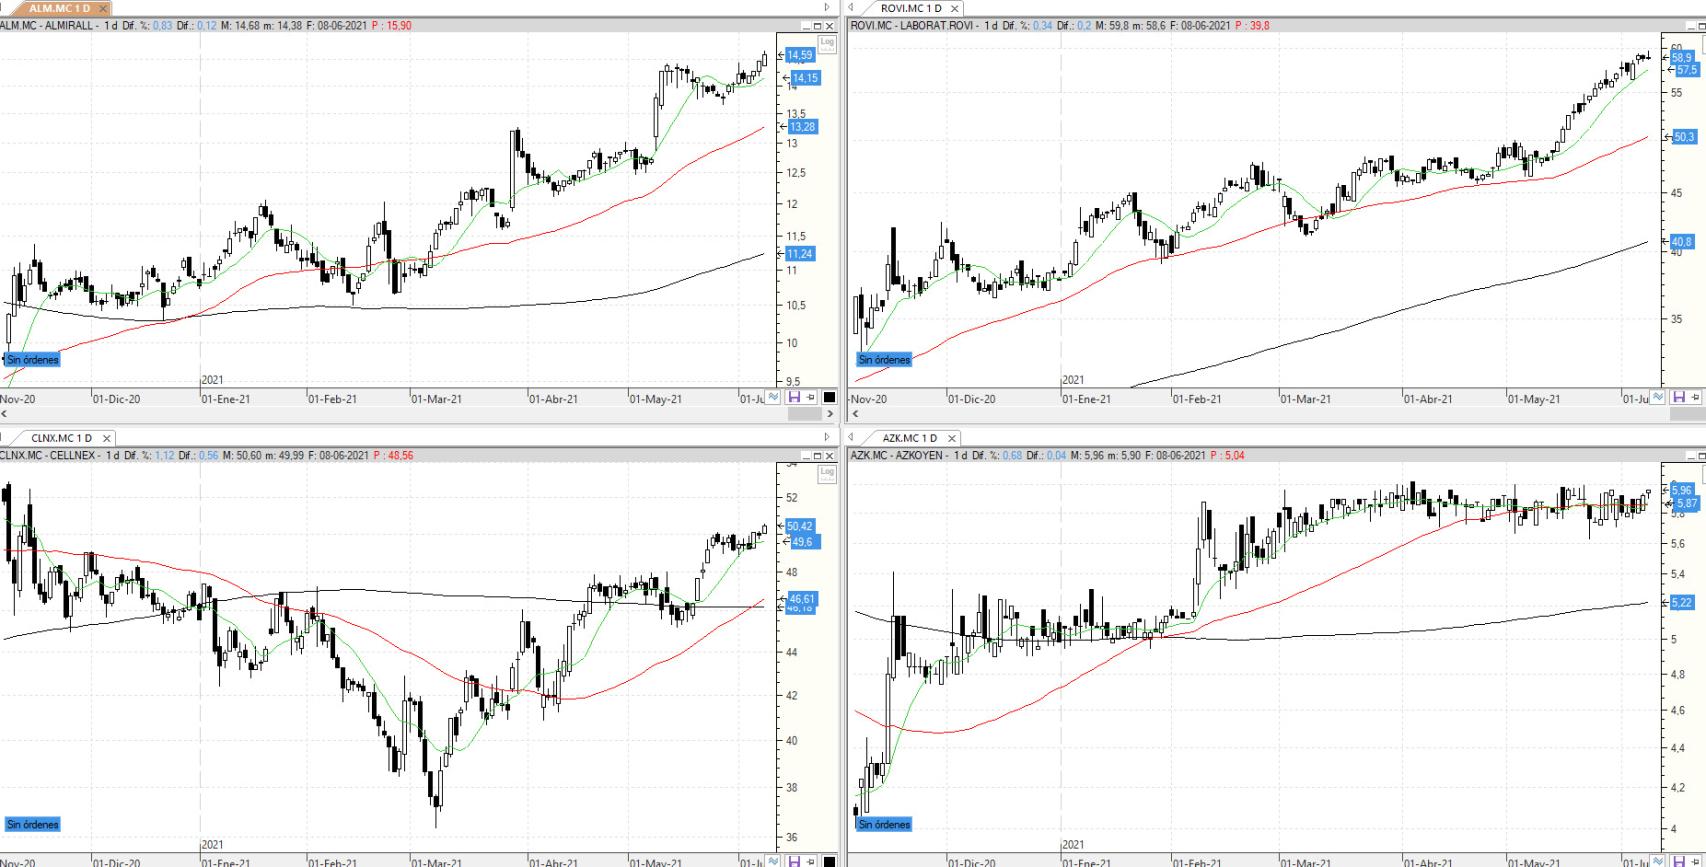The image size is (1706, 867).
Task: Click the save icon on Rovi chart
Action: tap(1679, 397)
